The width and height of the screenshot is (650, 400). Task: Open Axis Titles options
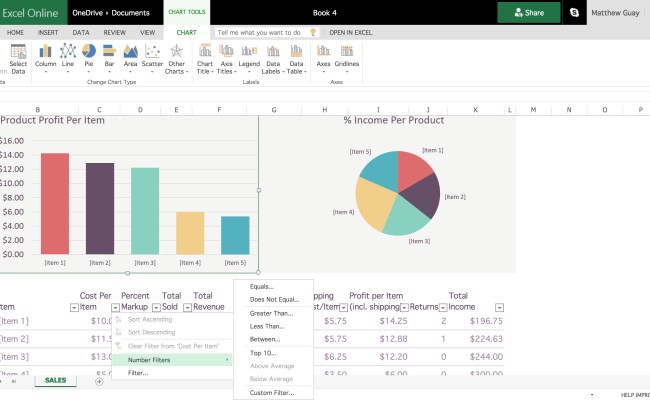click(x=226, y=59)
